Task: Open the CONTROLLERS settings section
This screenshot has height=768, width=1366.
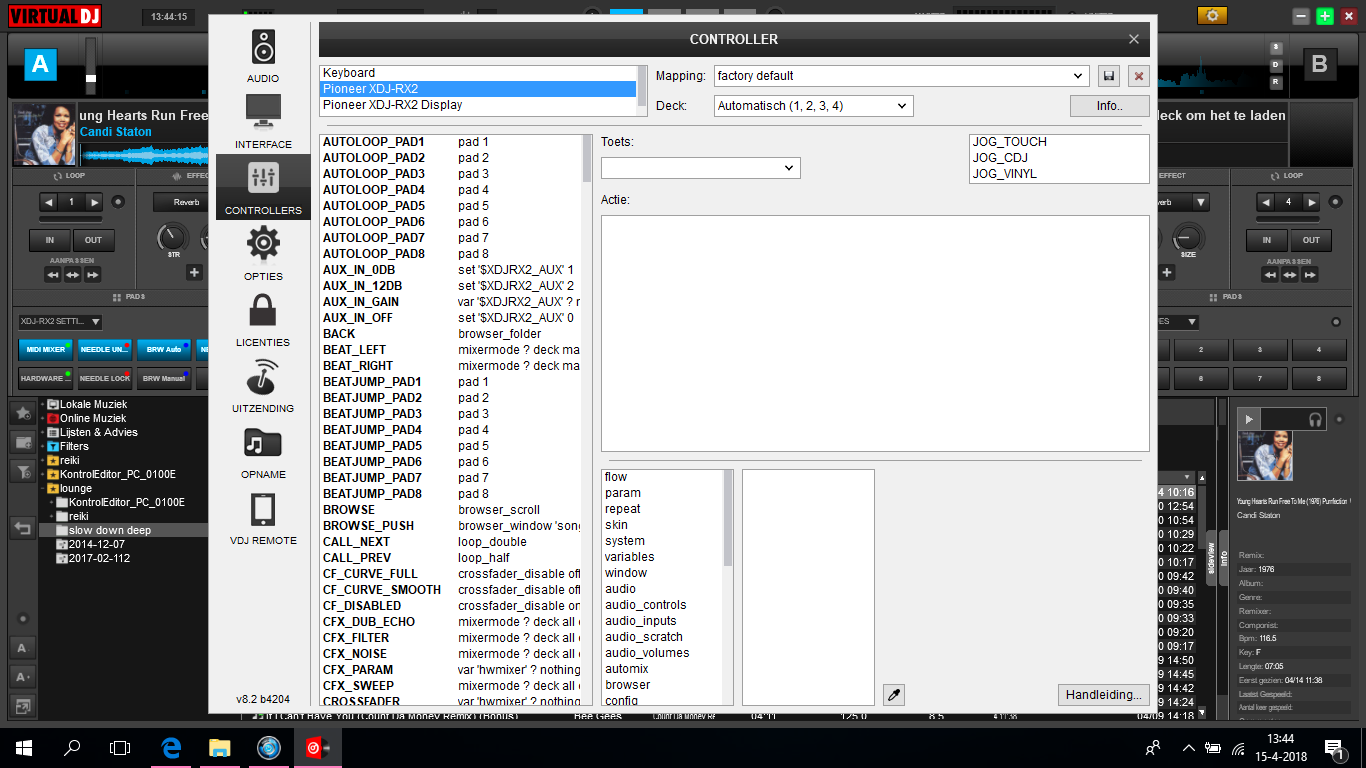Action: coord(263,188)
